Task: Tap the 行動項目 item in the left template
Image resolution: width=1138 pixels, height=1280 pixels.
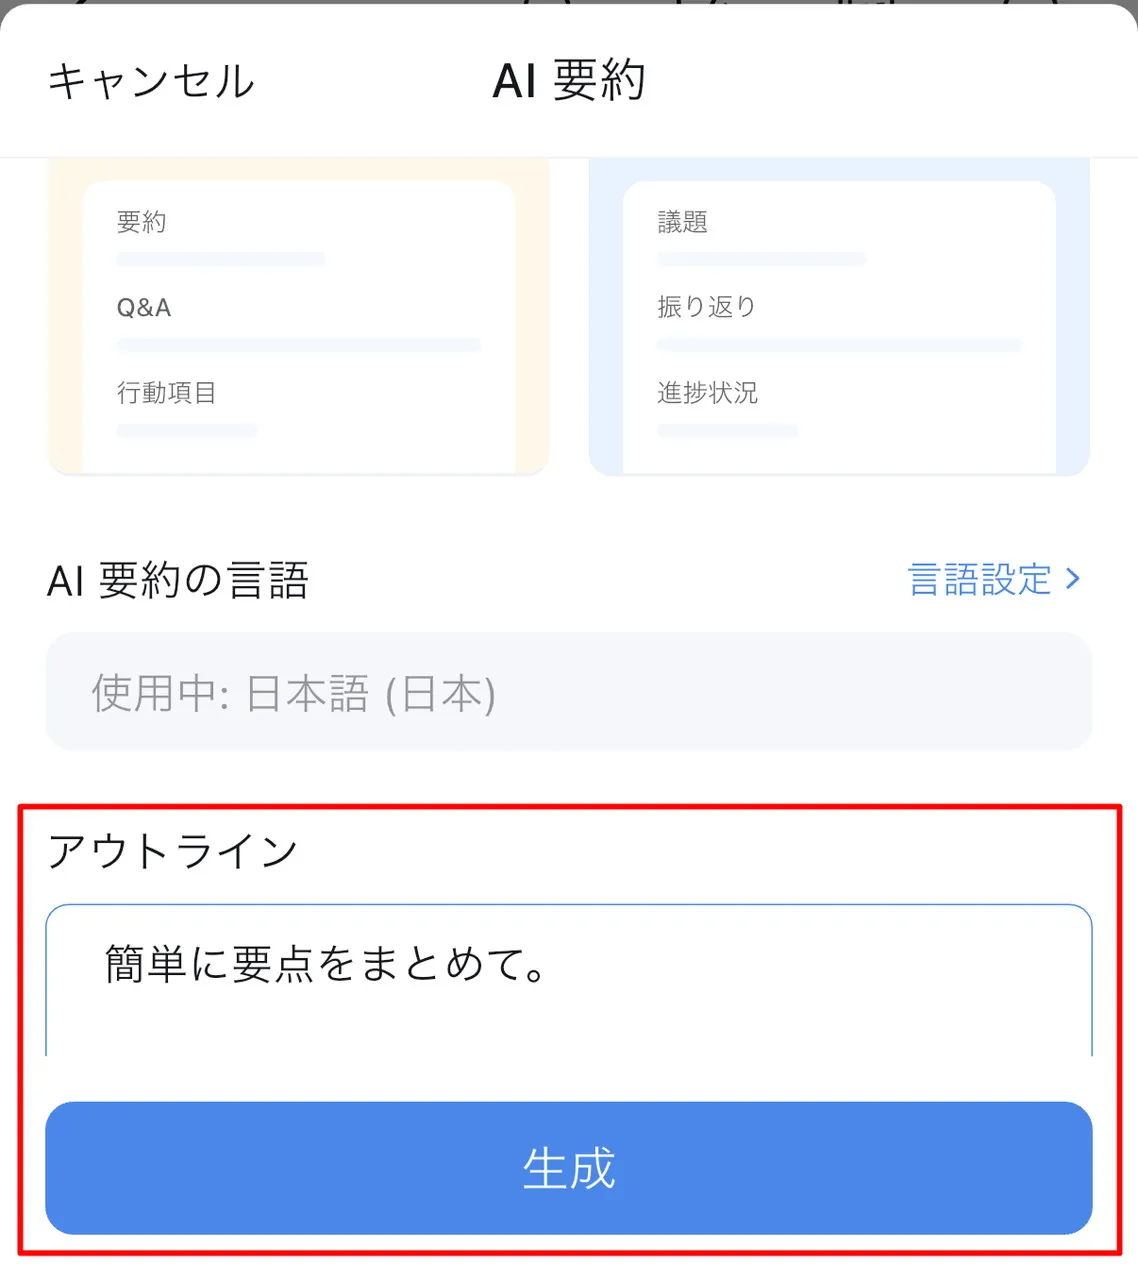Action: click(168, 392)
